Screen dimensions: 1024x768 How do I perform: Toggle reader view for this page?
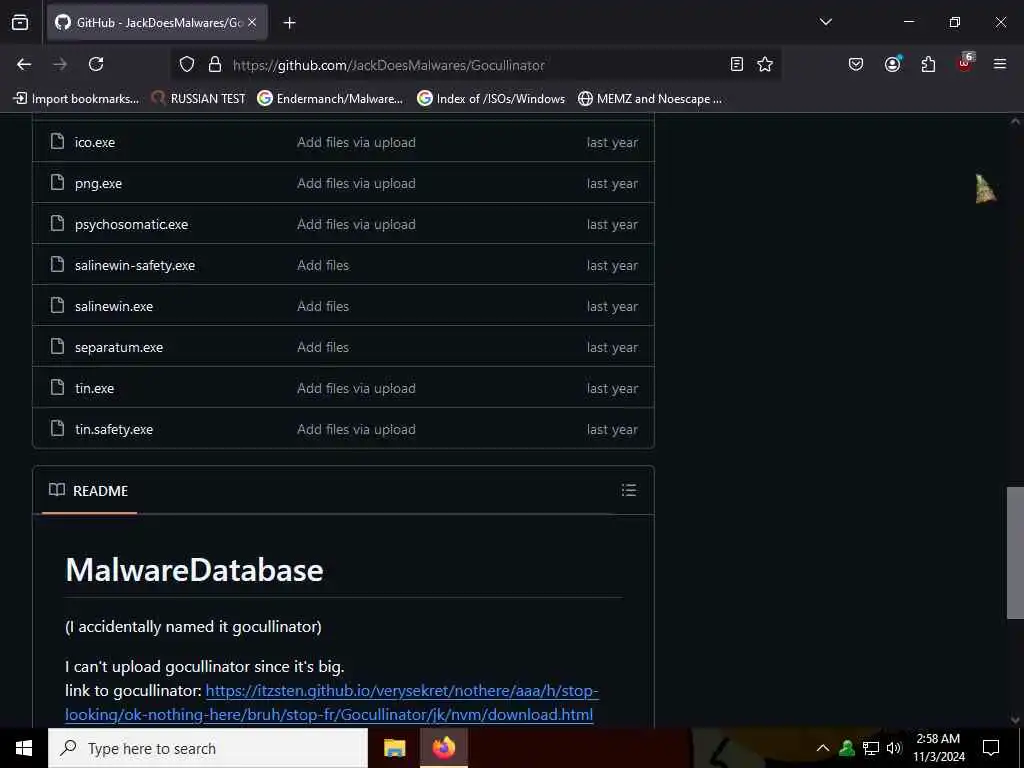coord(737,64)
